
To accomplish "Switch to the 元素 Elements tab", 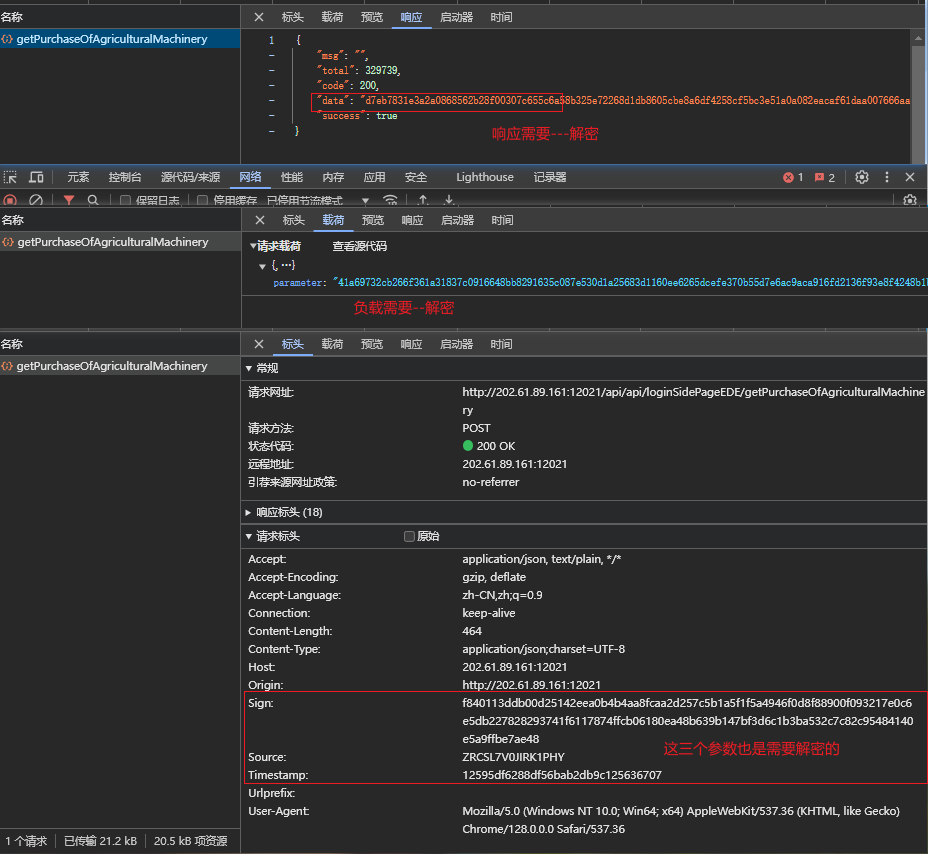I will [78, 177].
